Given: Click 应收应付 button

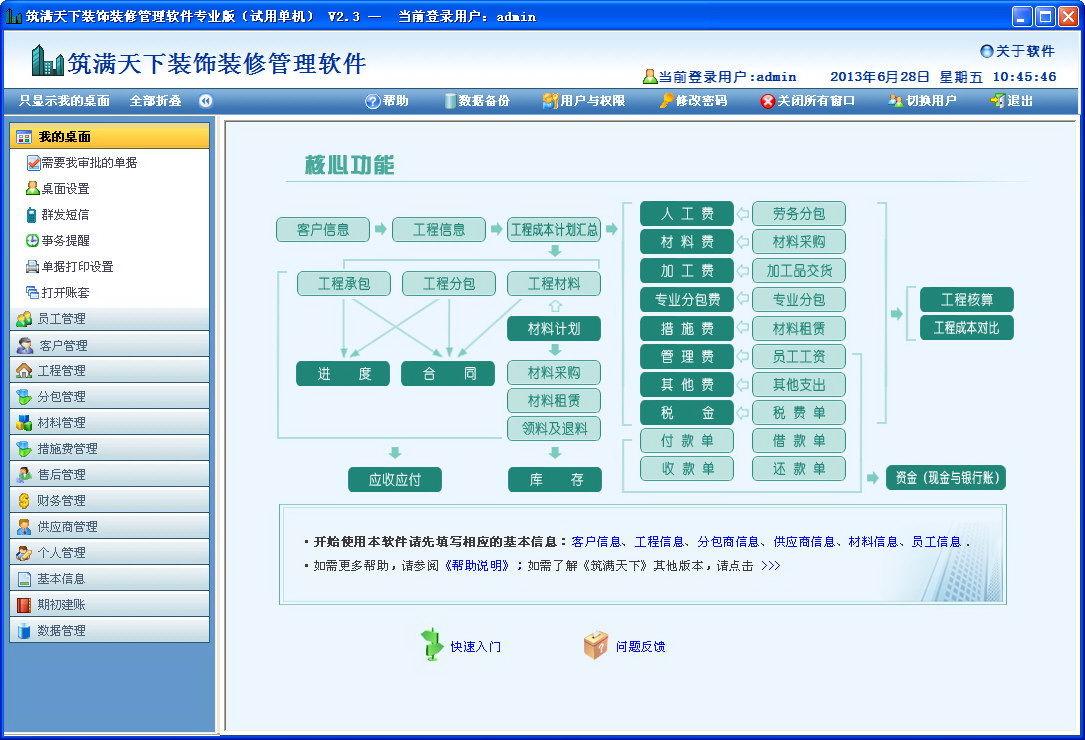Looking at the screenshot, I should tap(395, 480).
